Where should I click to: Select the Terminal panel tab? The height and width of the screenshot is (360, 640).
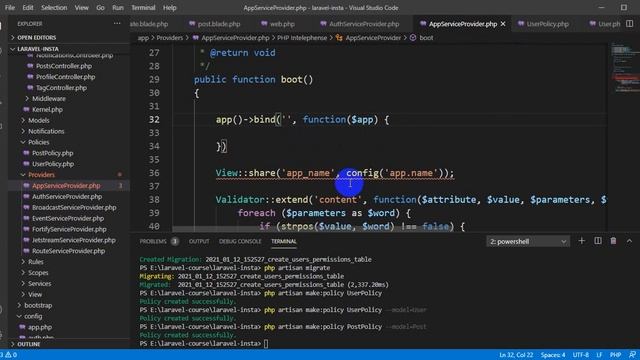284,242
